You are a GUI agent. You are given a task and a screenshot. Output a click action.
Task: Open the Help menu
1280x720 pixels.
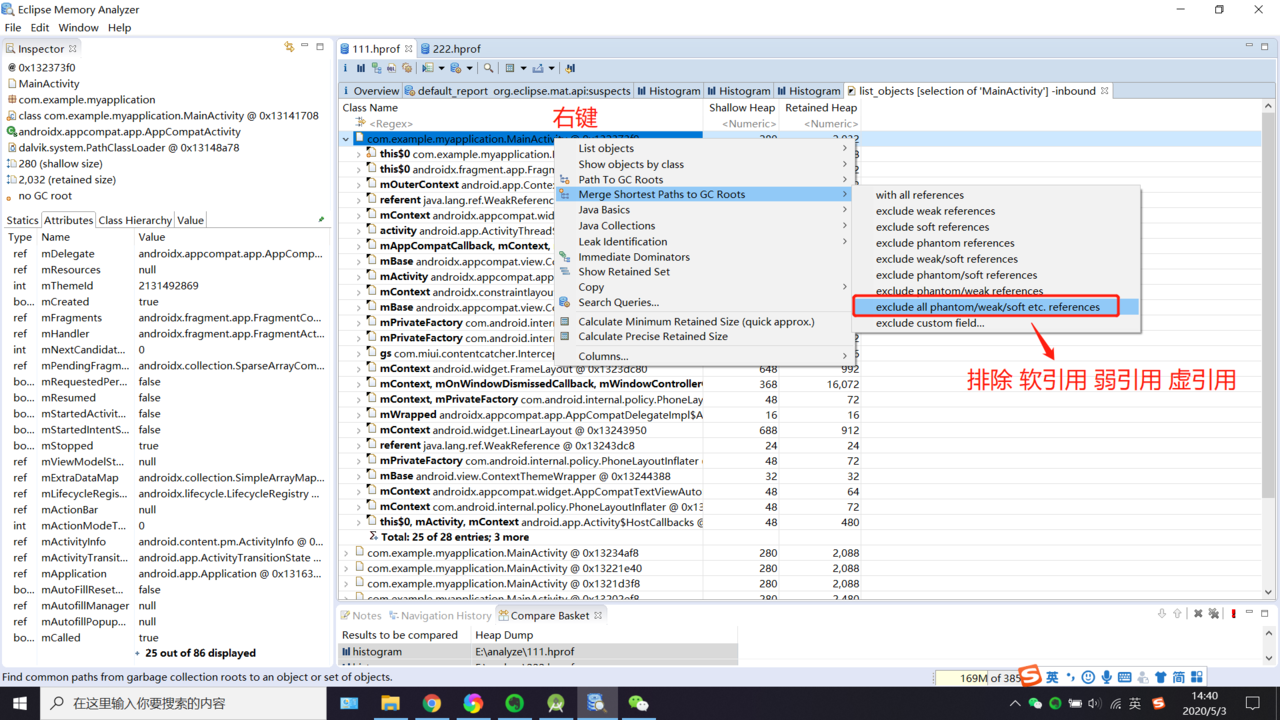[119, 27]
